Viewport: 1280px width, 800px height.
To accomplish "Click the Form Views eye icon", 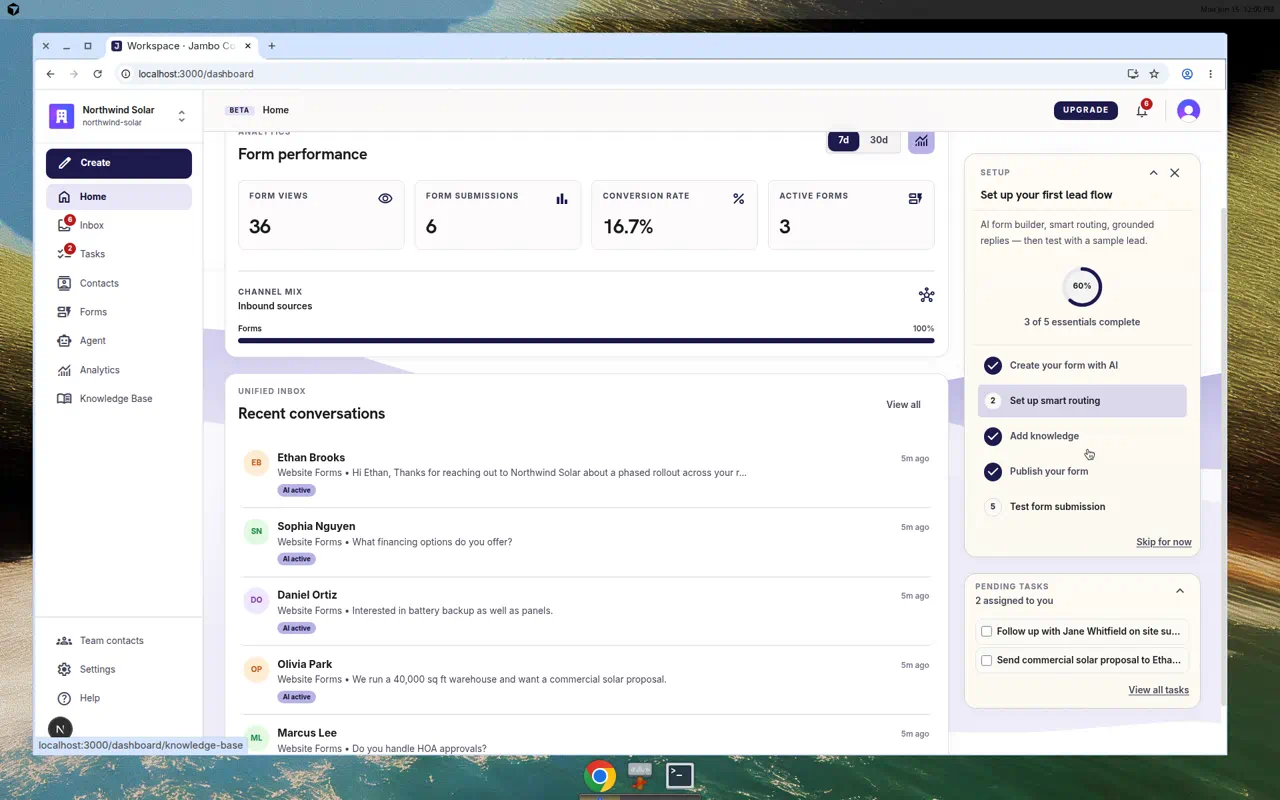I will tap(385, 199).
